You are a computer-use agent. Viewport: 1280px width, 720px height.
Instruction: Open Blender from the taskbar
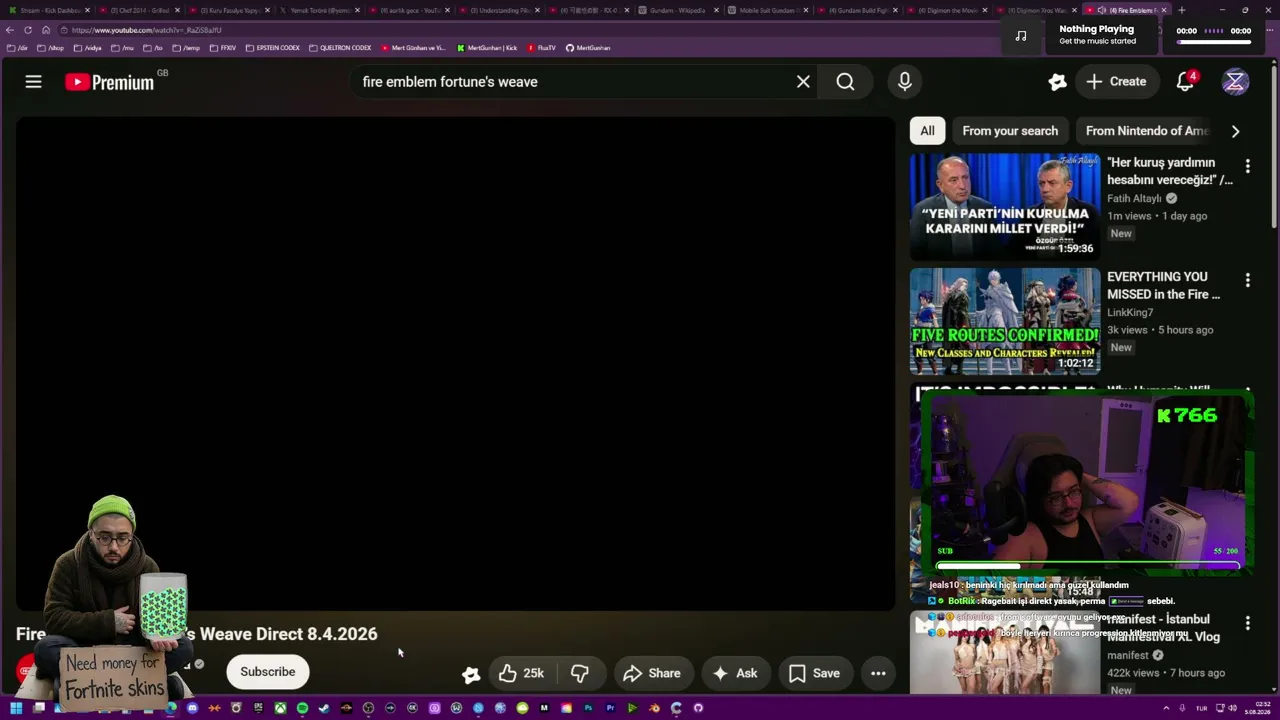click(x=654, y=708)
